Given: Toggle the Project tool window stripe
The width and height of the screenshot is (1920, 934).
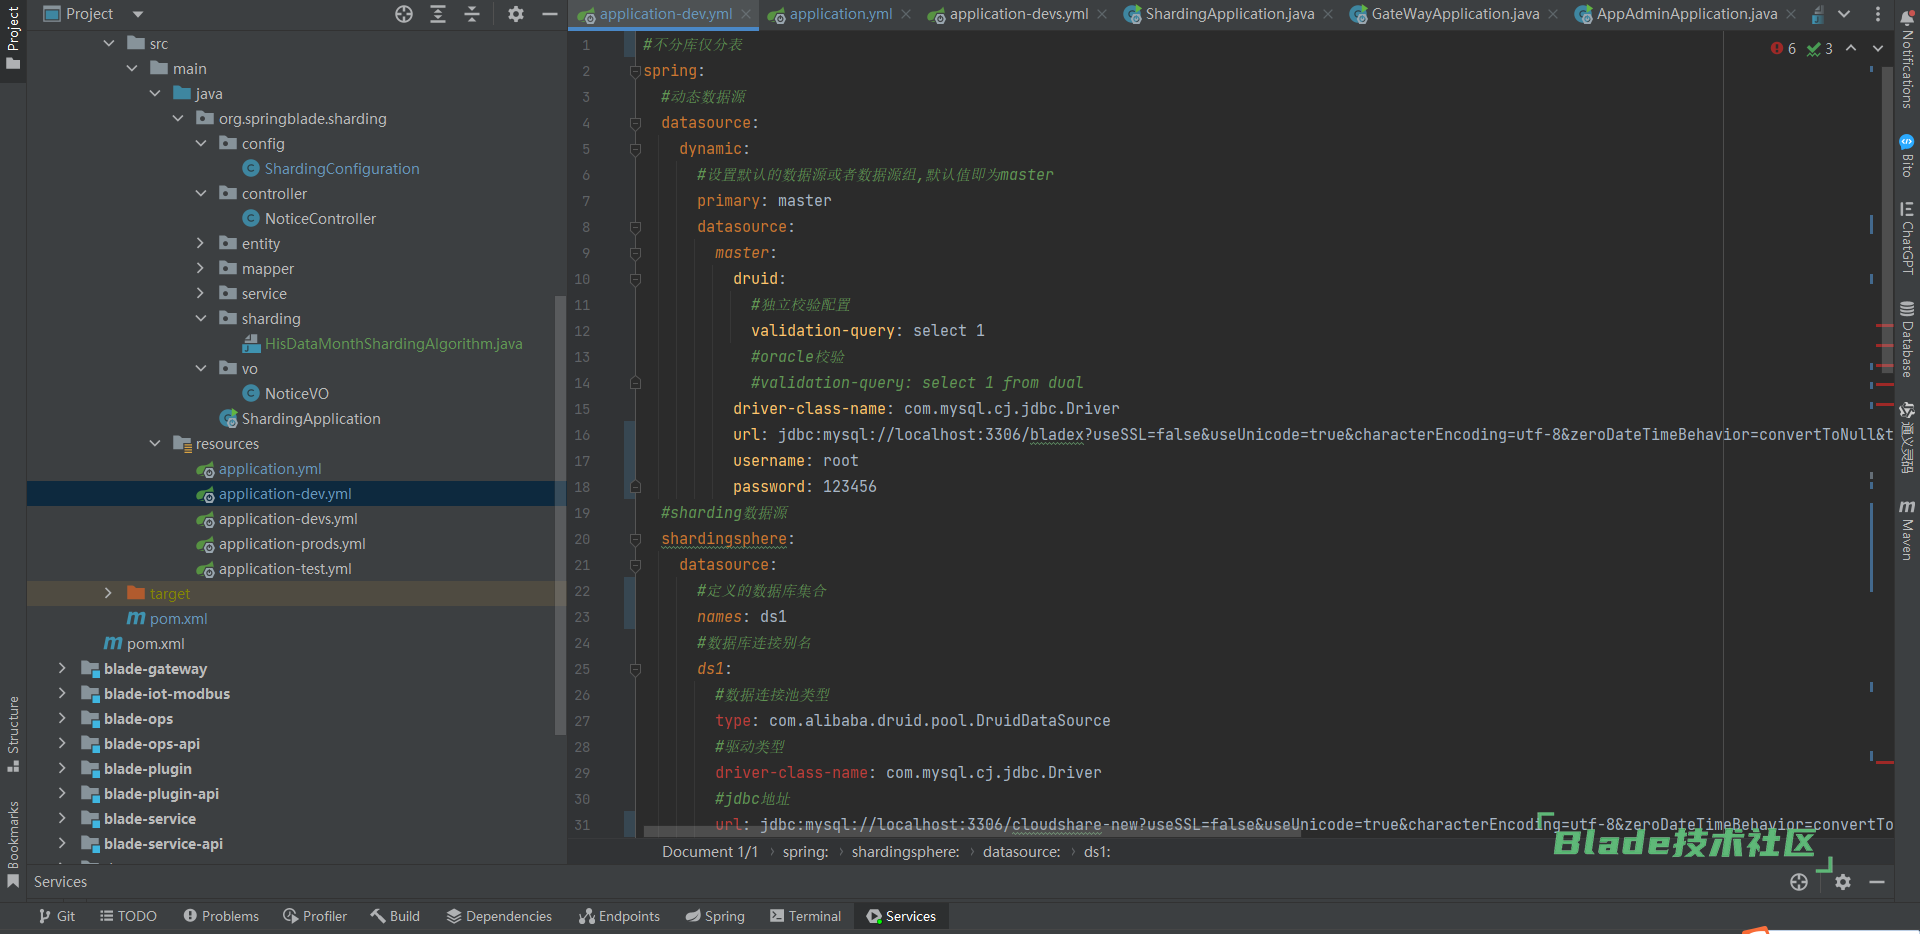Looking at the screenshot, I should 13,38.
